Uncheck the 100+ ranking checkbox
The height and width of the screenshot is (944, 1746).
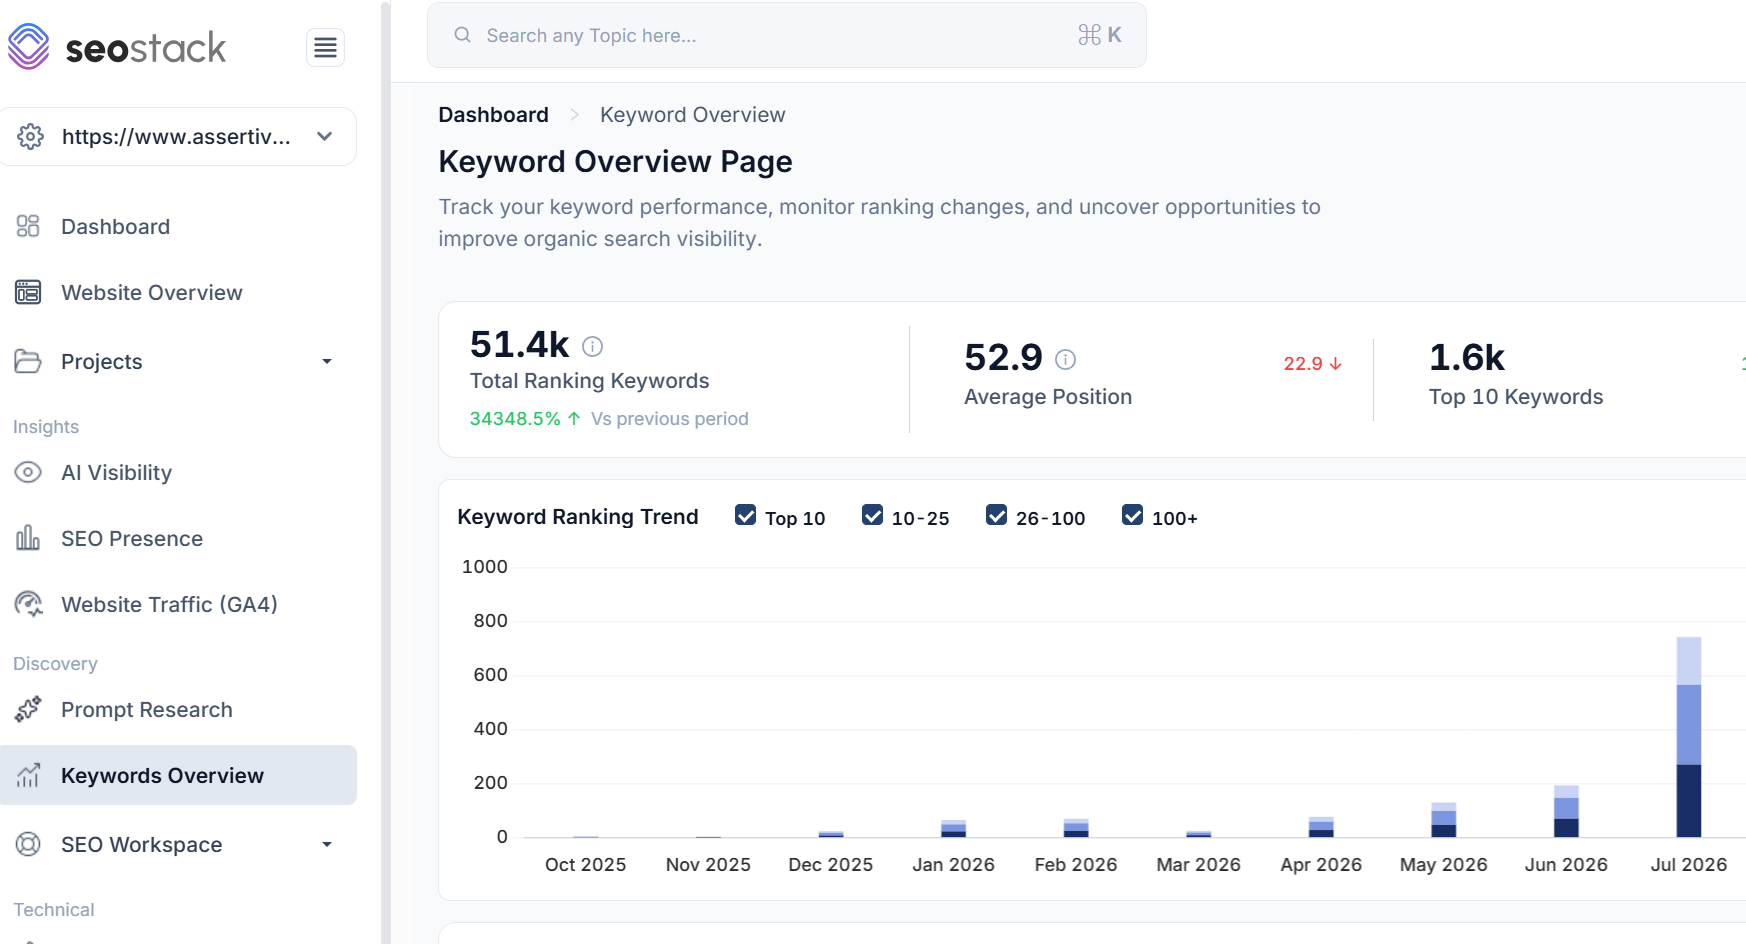pos(1132,515)
